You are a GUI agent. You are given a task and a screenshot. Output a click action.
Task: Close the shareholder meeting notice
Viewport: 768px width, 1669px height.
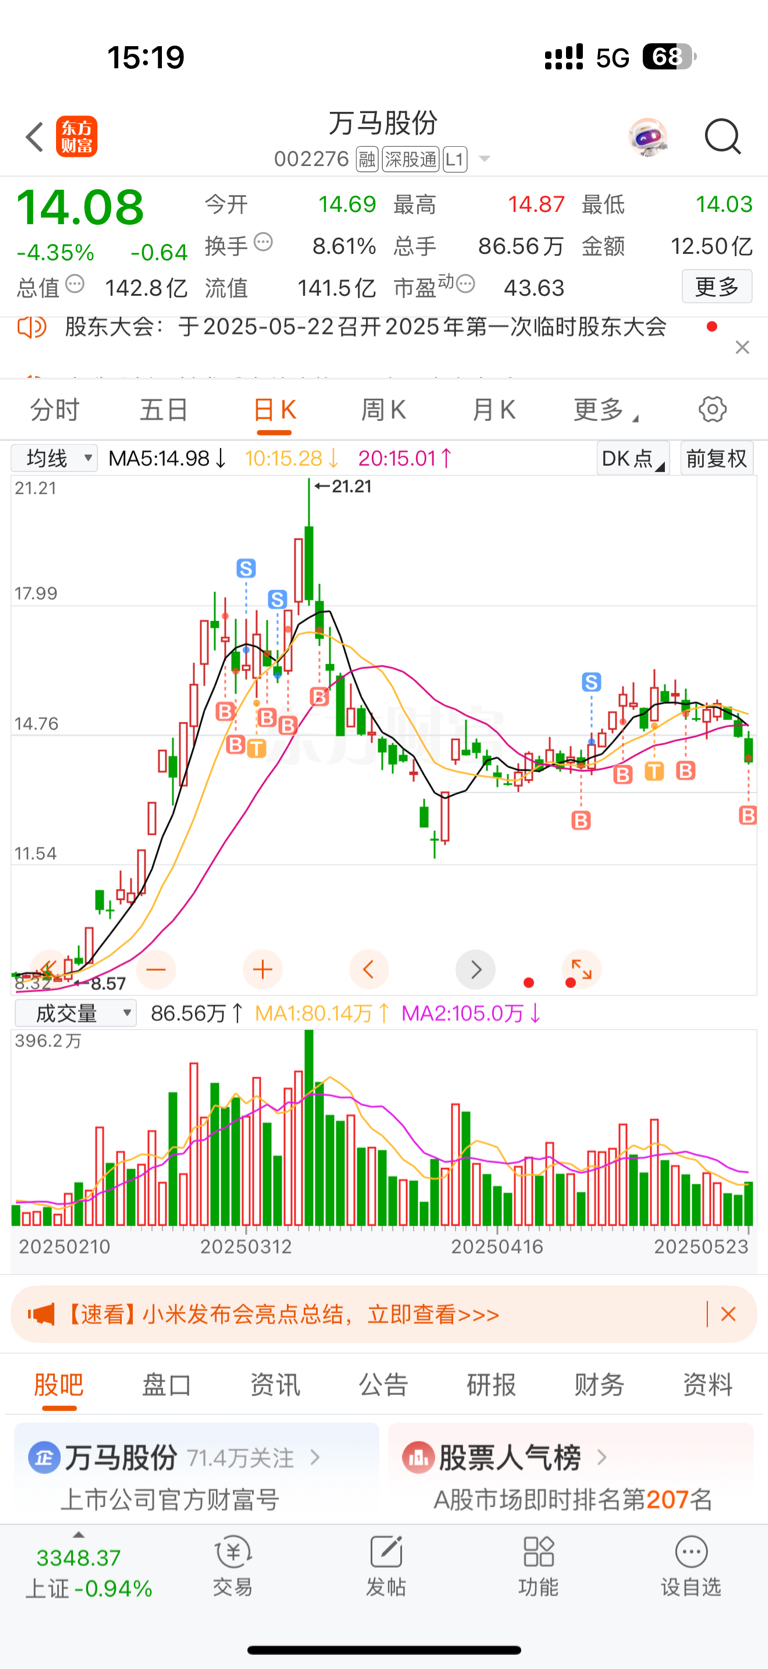click(742, 347)
